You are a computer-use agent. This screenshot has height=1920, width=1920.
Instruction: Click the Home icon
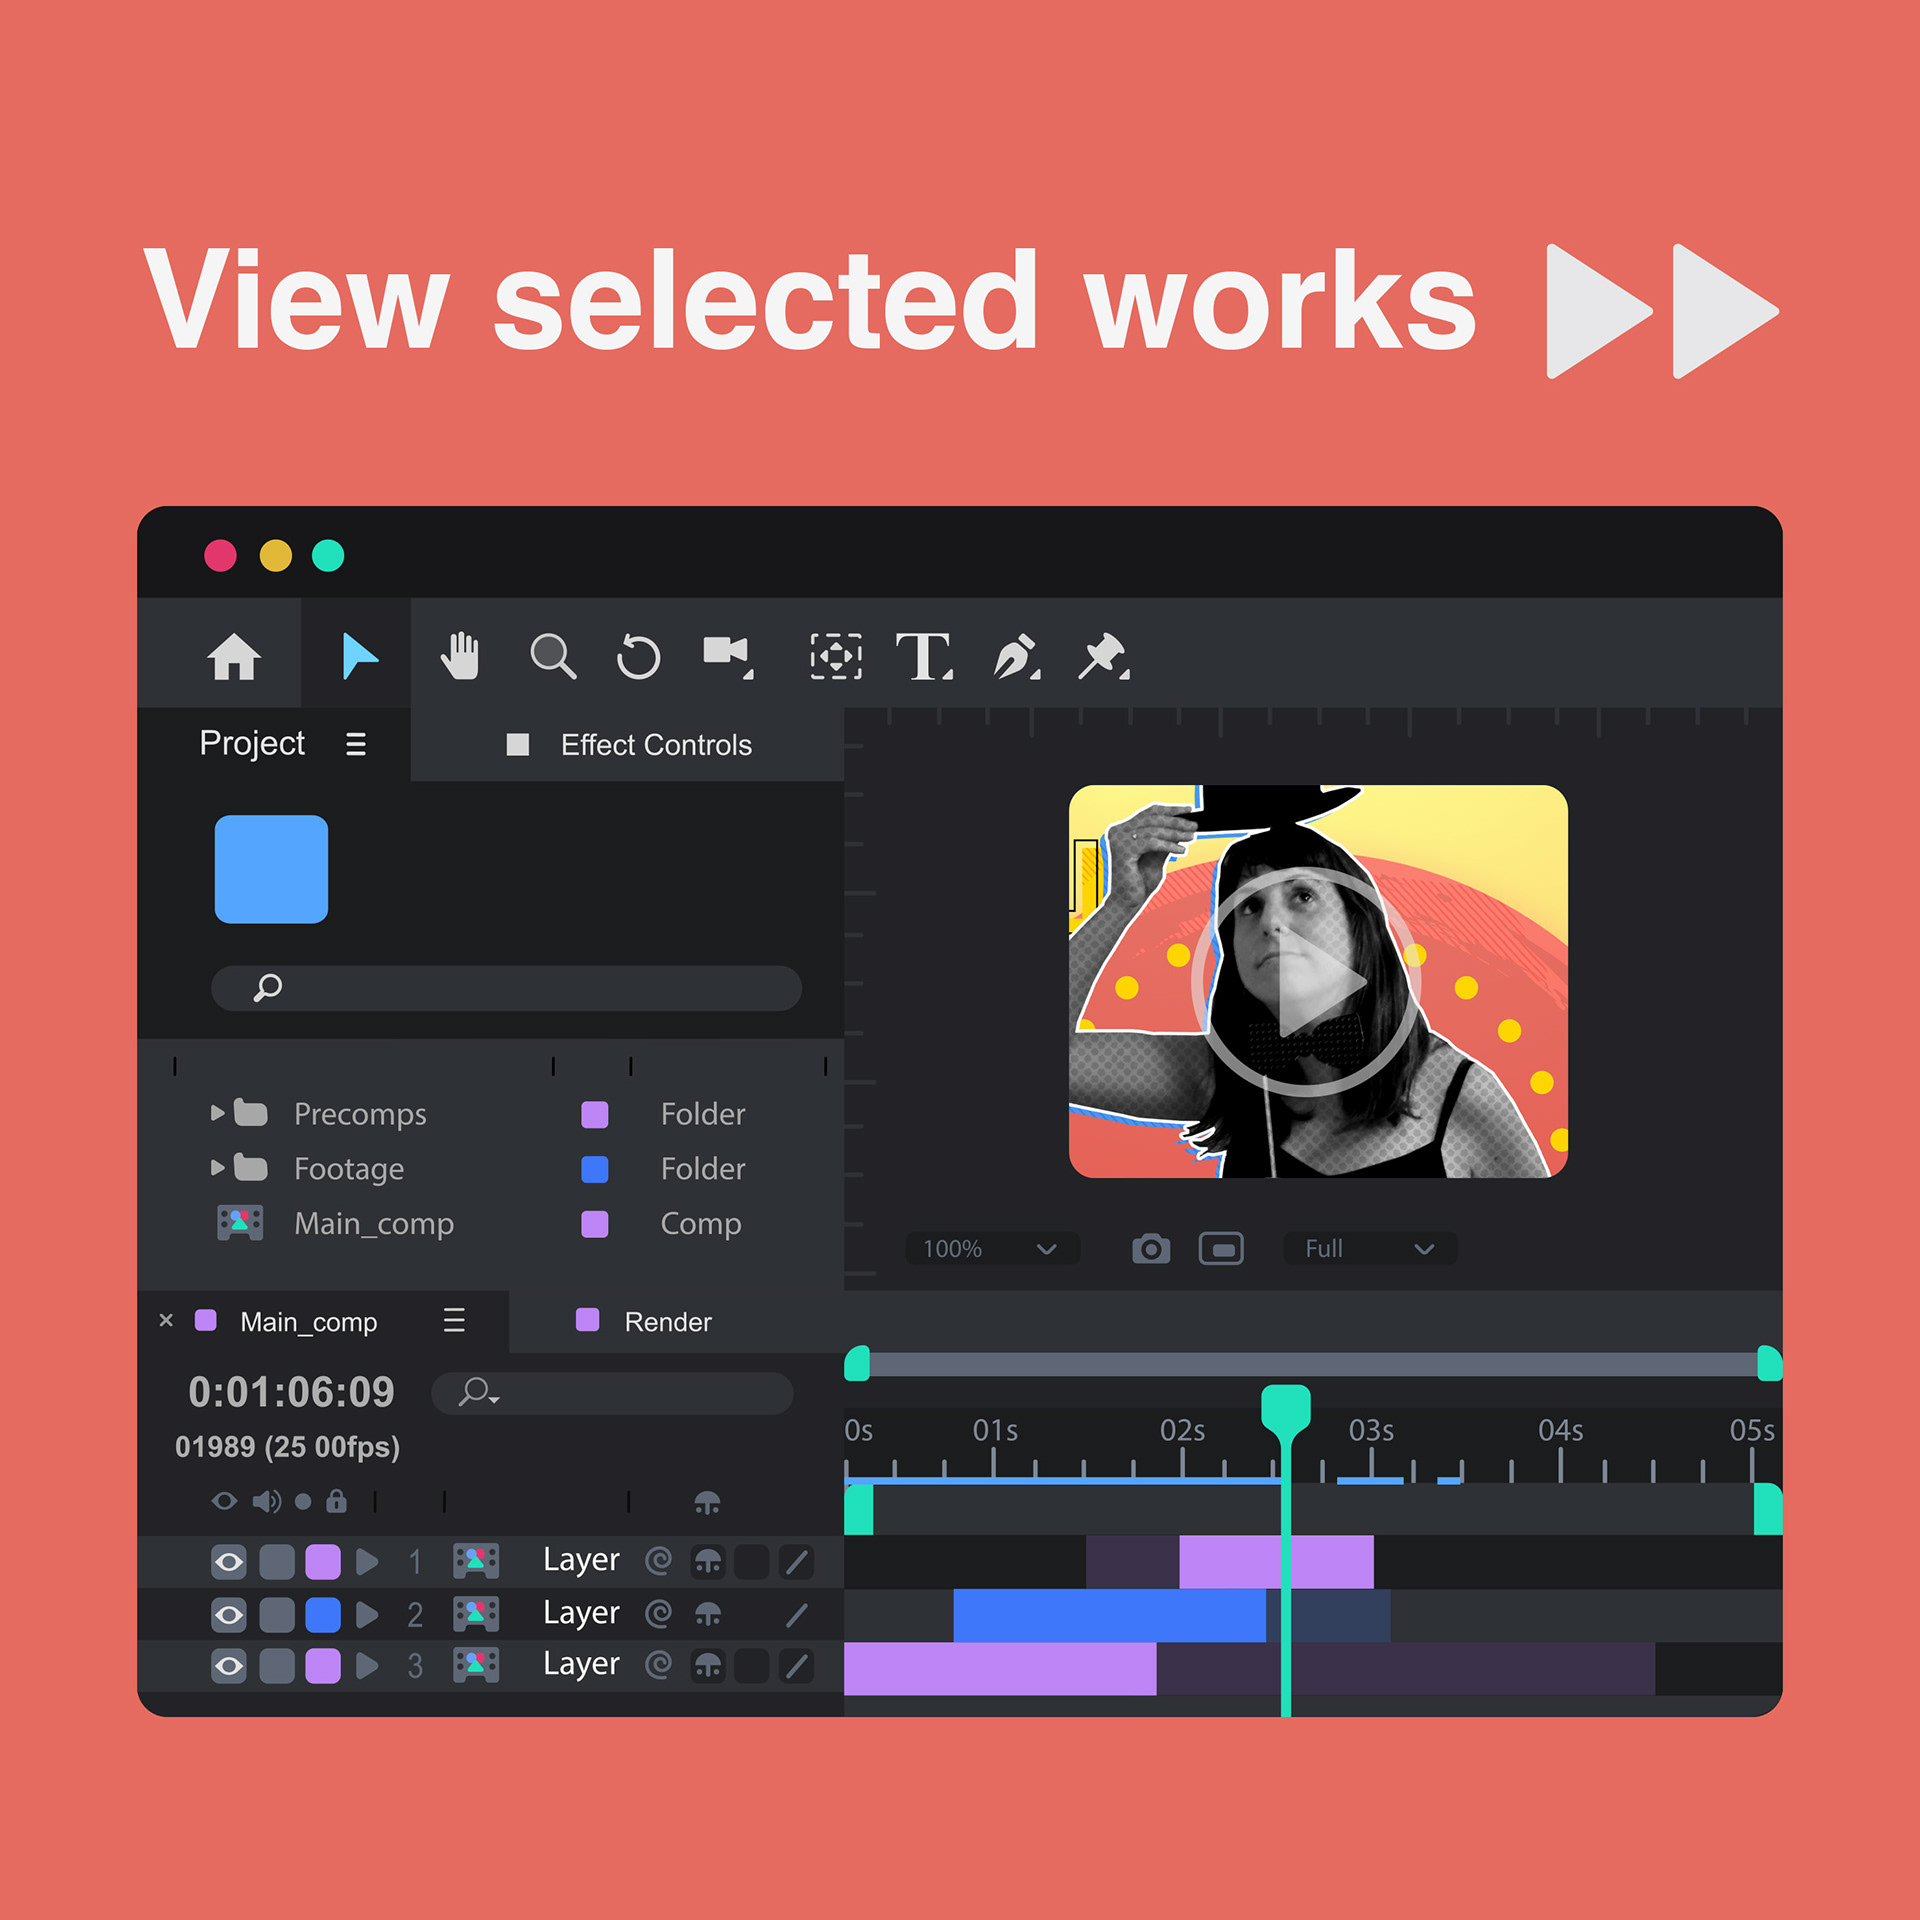(x=234, y=657)
